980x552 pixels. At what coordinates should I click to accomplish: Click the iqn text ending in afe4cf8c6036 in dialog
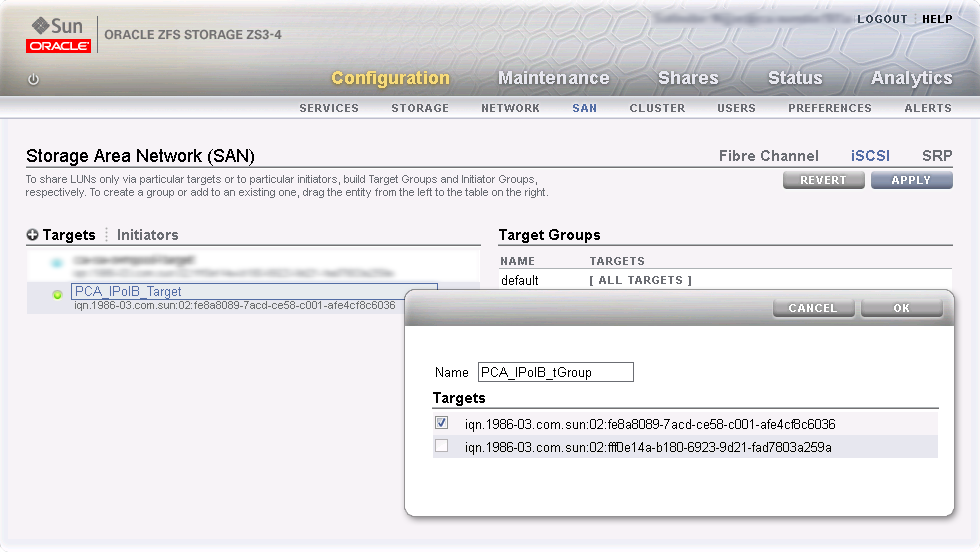pos(649,424)
